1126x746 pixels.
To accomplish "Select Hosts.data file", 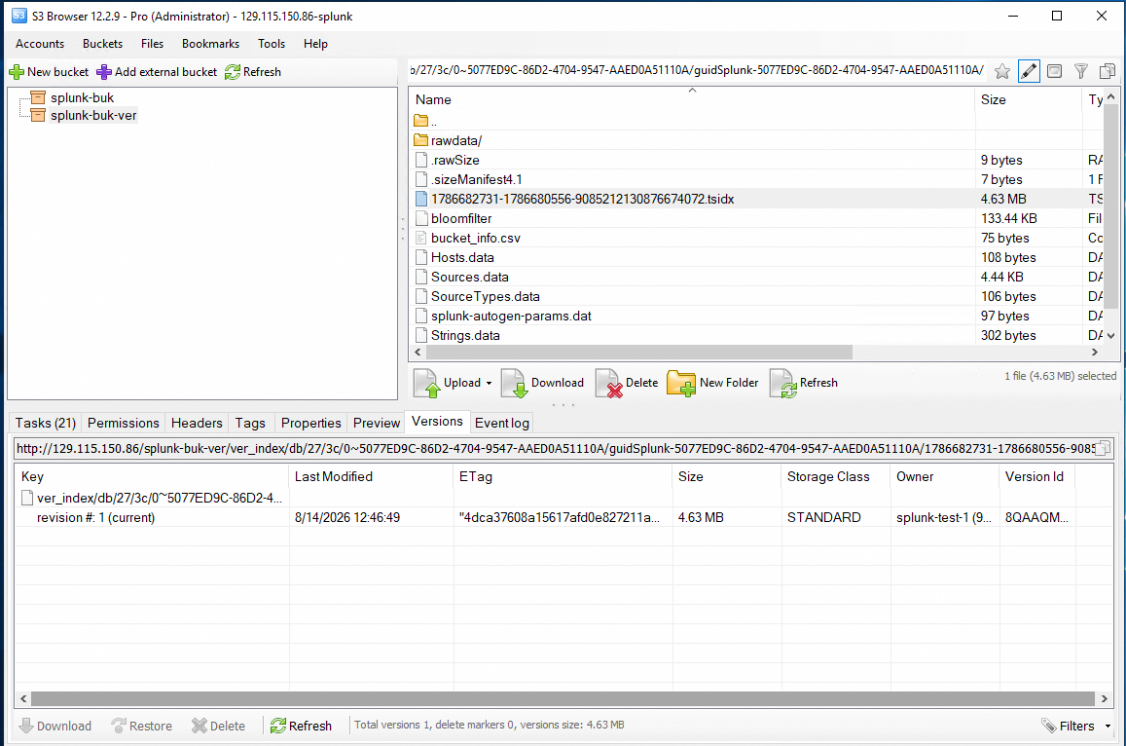I will [x=455, y=257].
